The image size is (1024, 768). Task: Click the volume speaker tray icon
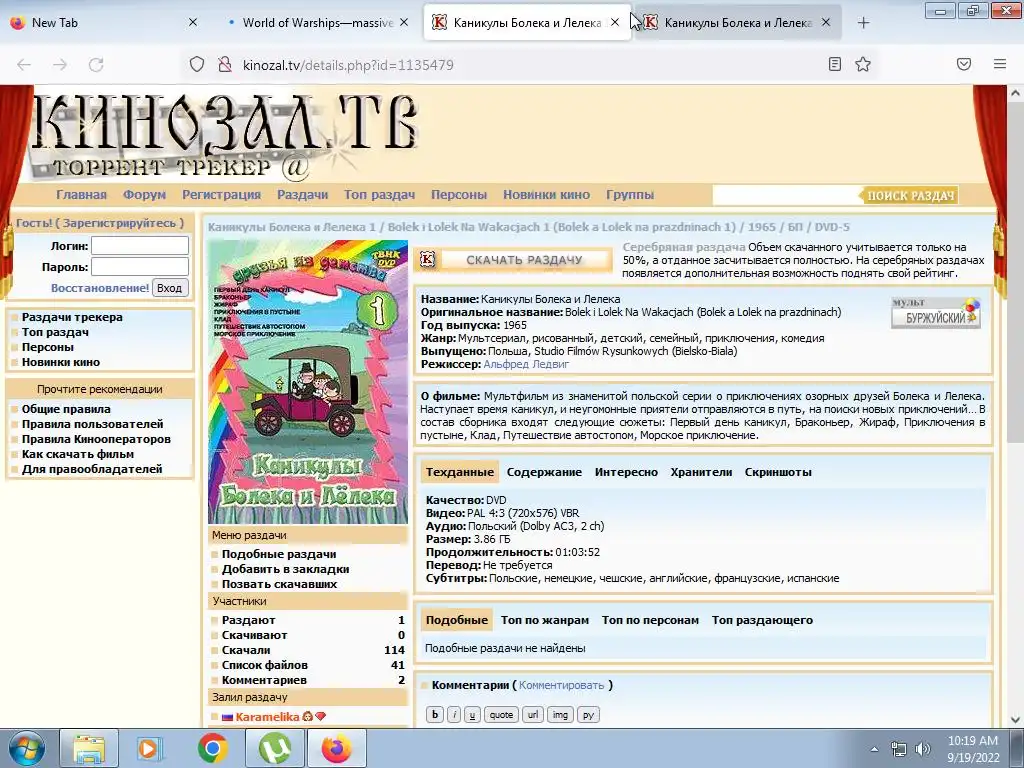click(923, 749)
